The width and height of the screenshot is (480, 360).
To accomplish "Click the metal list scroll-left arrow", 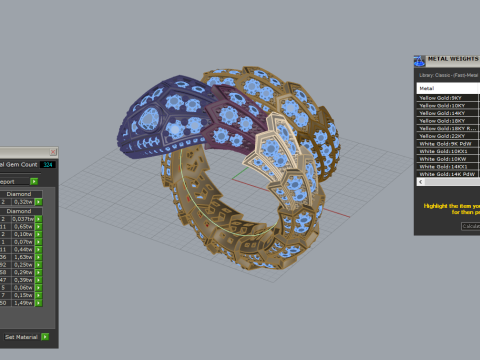I will coord(421,182).
